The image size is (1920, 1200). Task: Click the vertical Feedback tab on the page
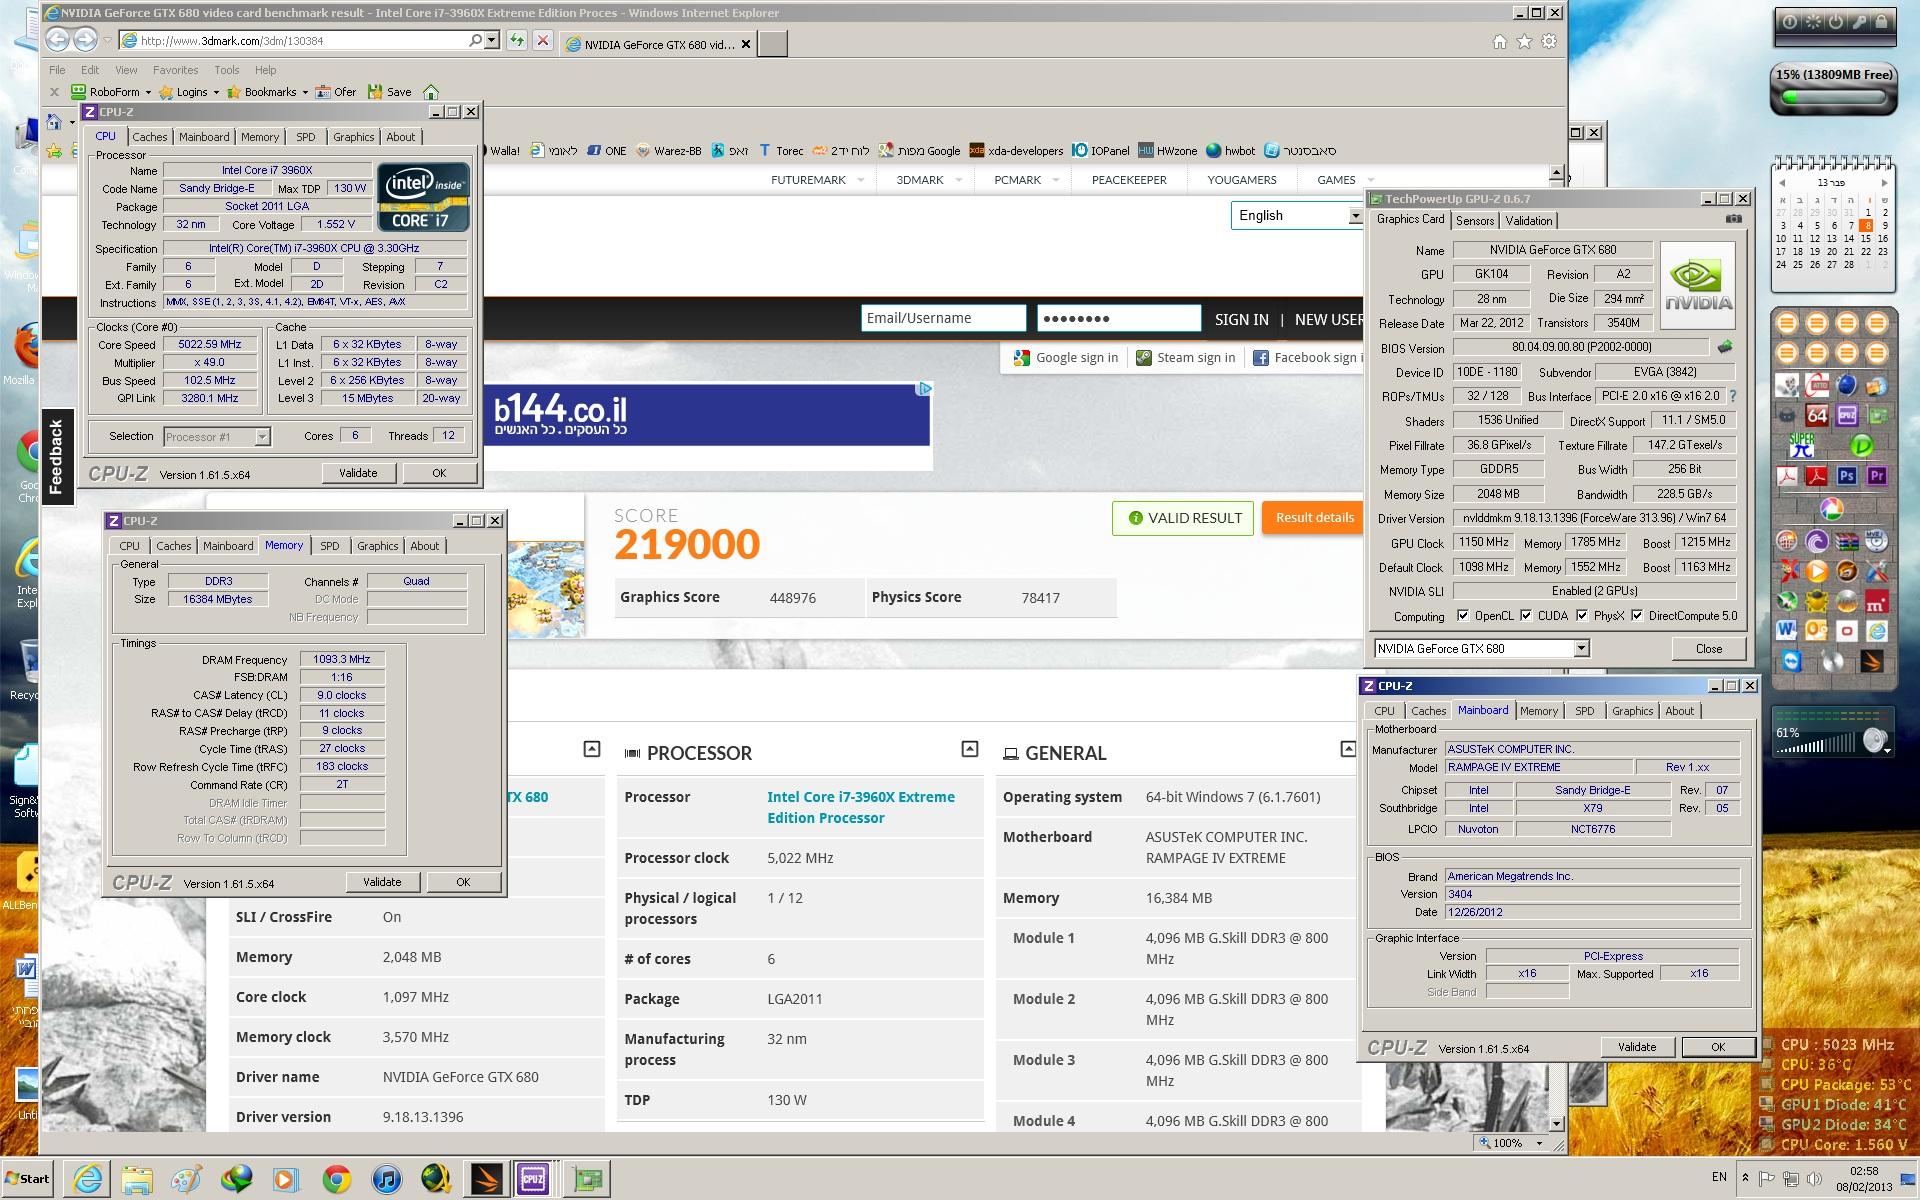(56, 456)
